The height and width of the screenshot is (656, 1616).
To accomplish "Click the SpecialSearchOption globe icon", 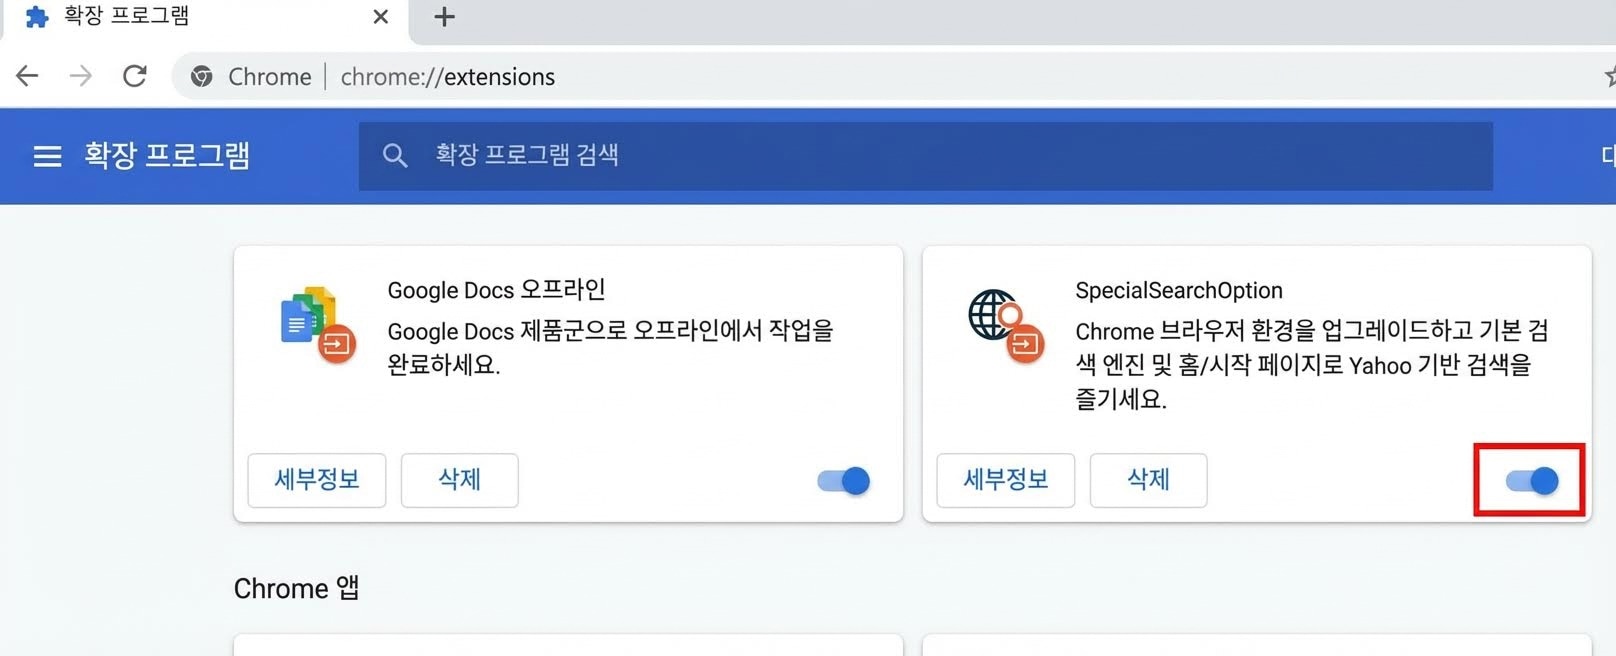I will tap(1006, 325).
